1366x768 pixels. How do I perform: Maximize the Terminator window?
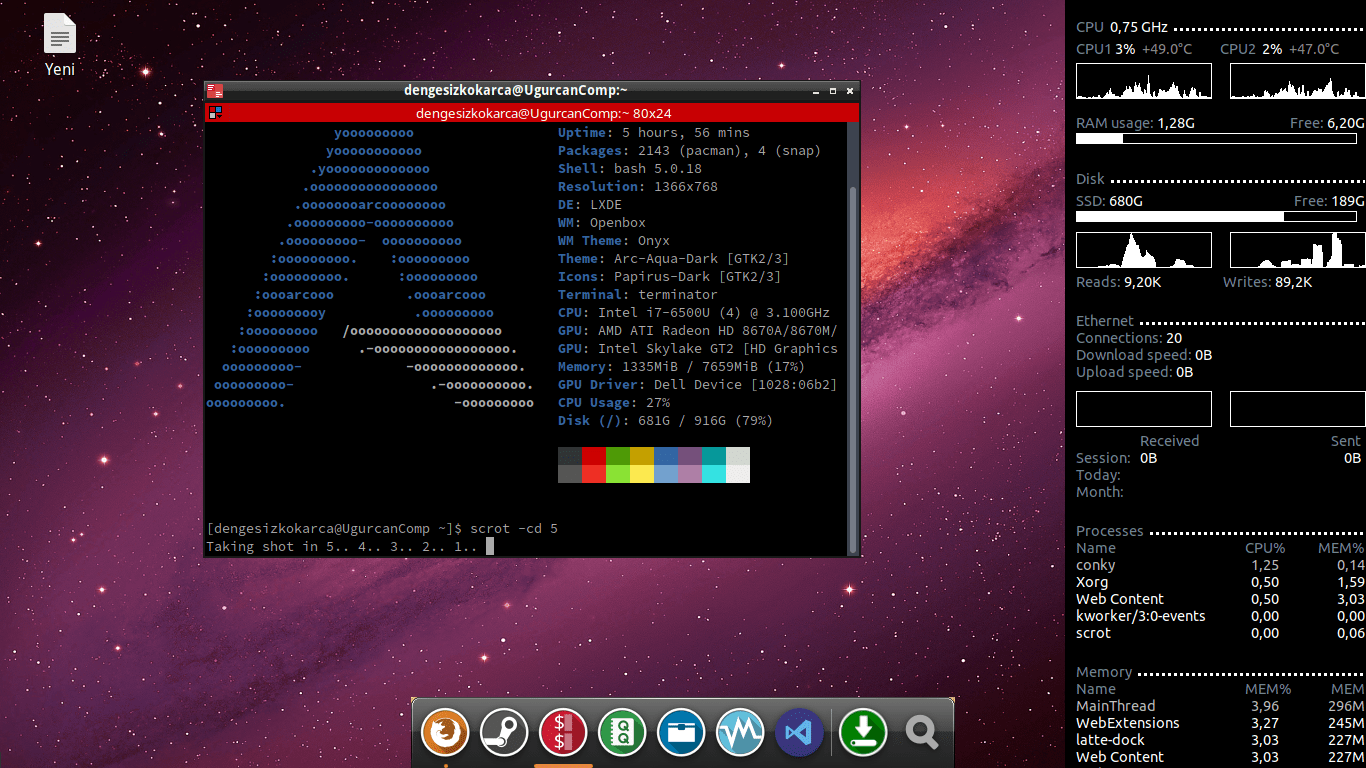(833, 90)
